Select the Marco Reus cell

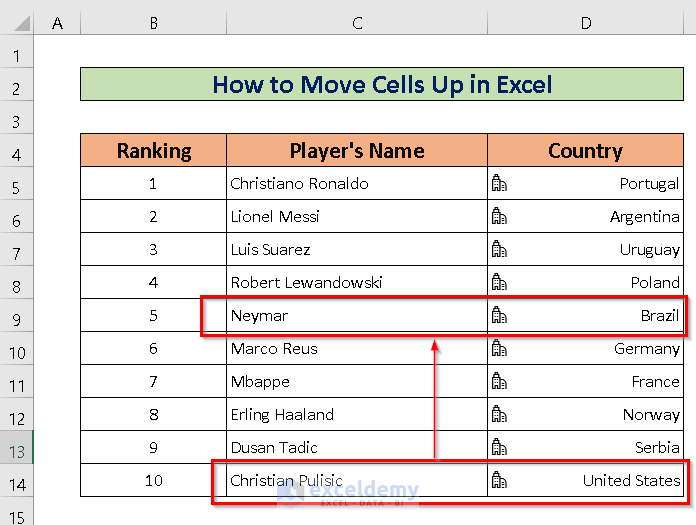click(357, 348)
